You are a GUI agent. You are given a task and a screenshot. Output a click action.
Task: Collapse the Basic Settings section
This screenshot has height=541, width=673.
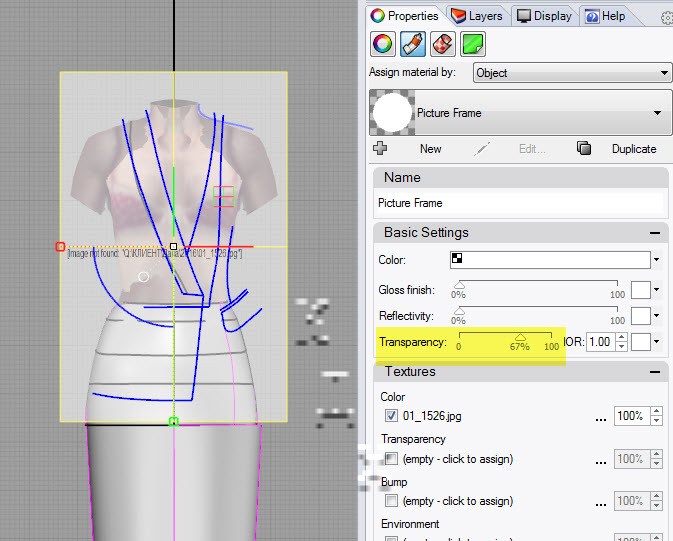click(x=655, y=233)
